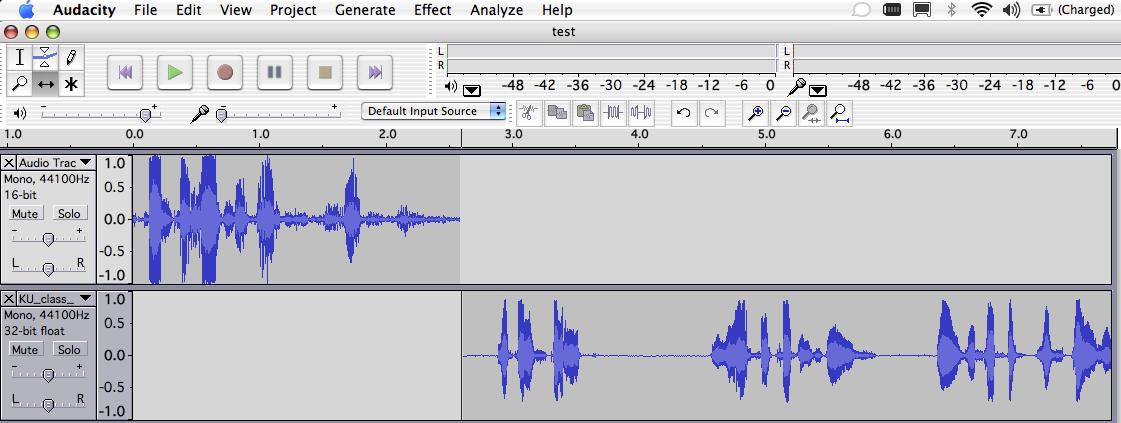Image resolution: width=1121 pixels, height=423 pixels.
Task: Click the Wi-Fi status icon
Action: [982, 10]
